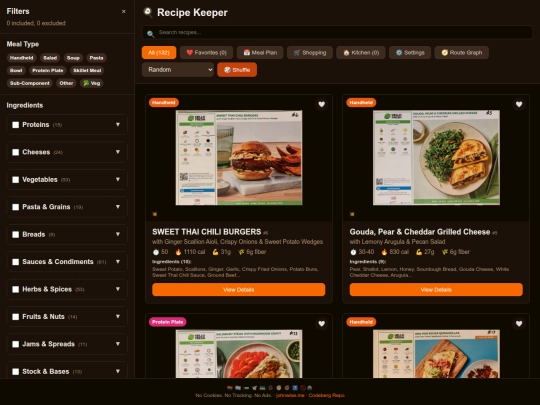Viewport: 540px width, 405px height.
Task: Toggle the Fruits & Nuts checkbox
Action: point(15,316)
